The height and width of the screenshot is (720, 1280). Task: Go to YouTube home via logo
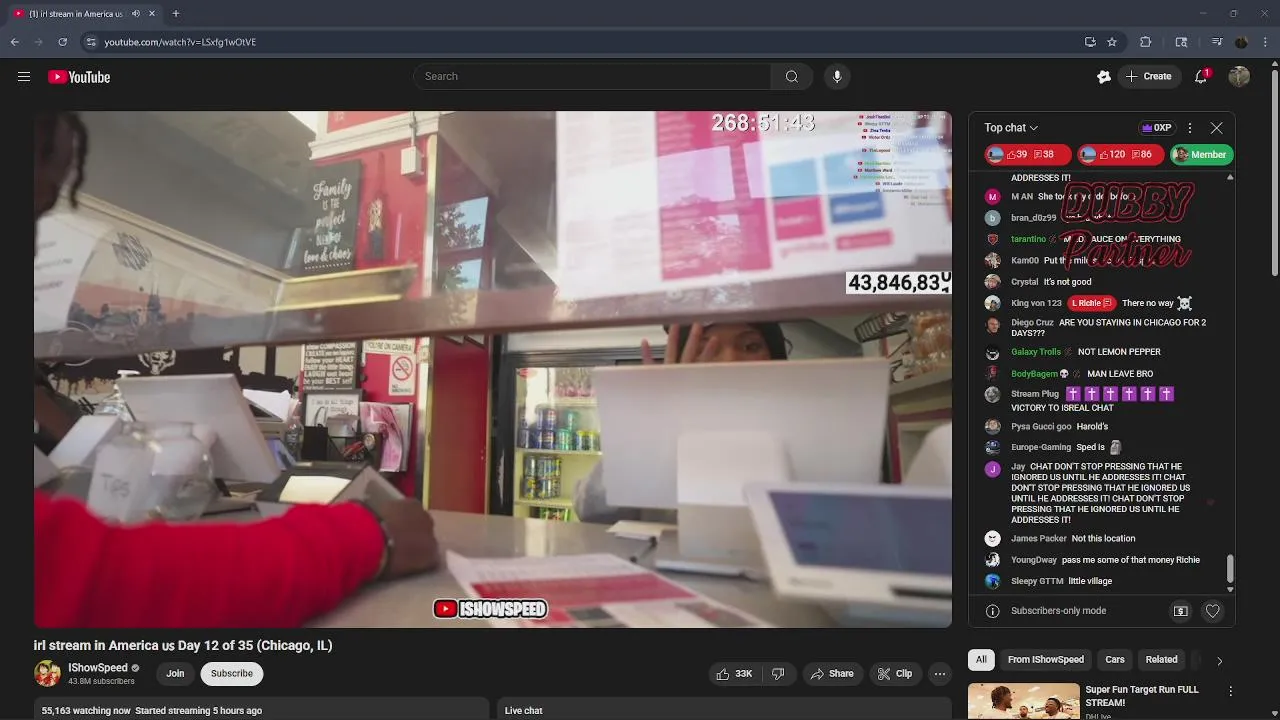point(79,77)
